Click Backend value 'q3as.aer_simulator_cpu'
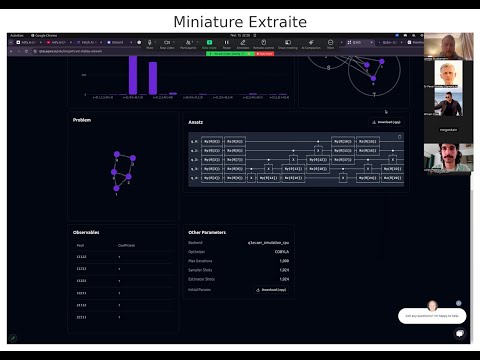The height and width of the screenshot is (360, 480). [x=268, y=243]
